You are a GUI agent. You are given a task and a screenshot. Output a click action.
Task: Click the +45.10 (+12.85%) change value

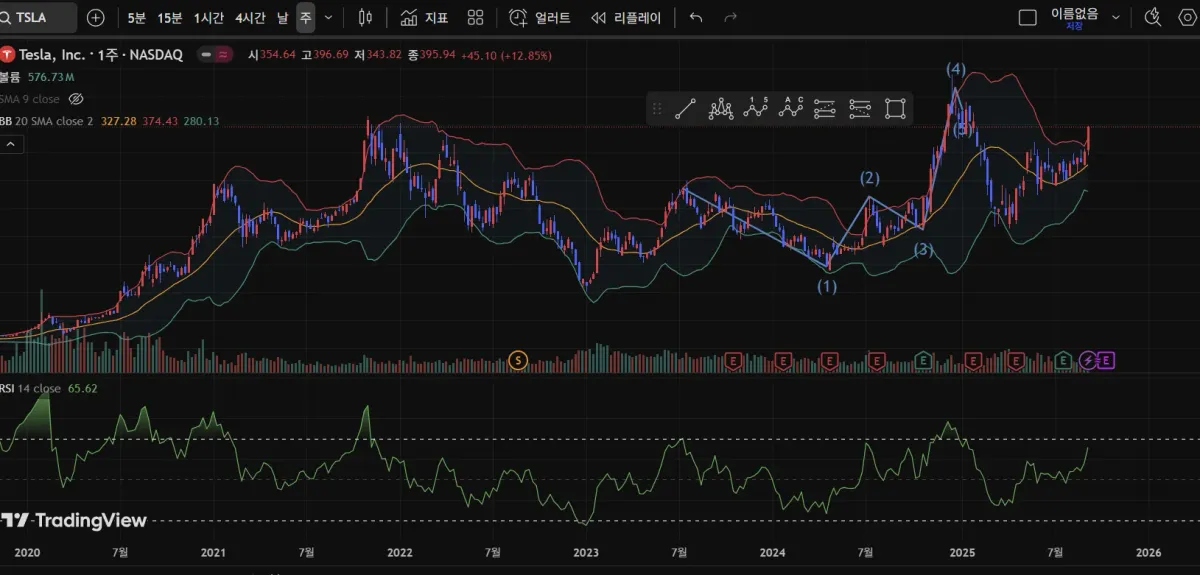coord(506,55)
